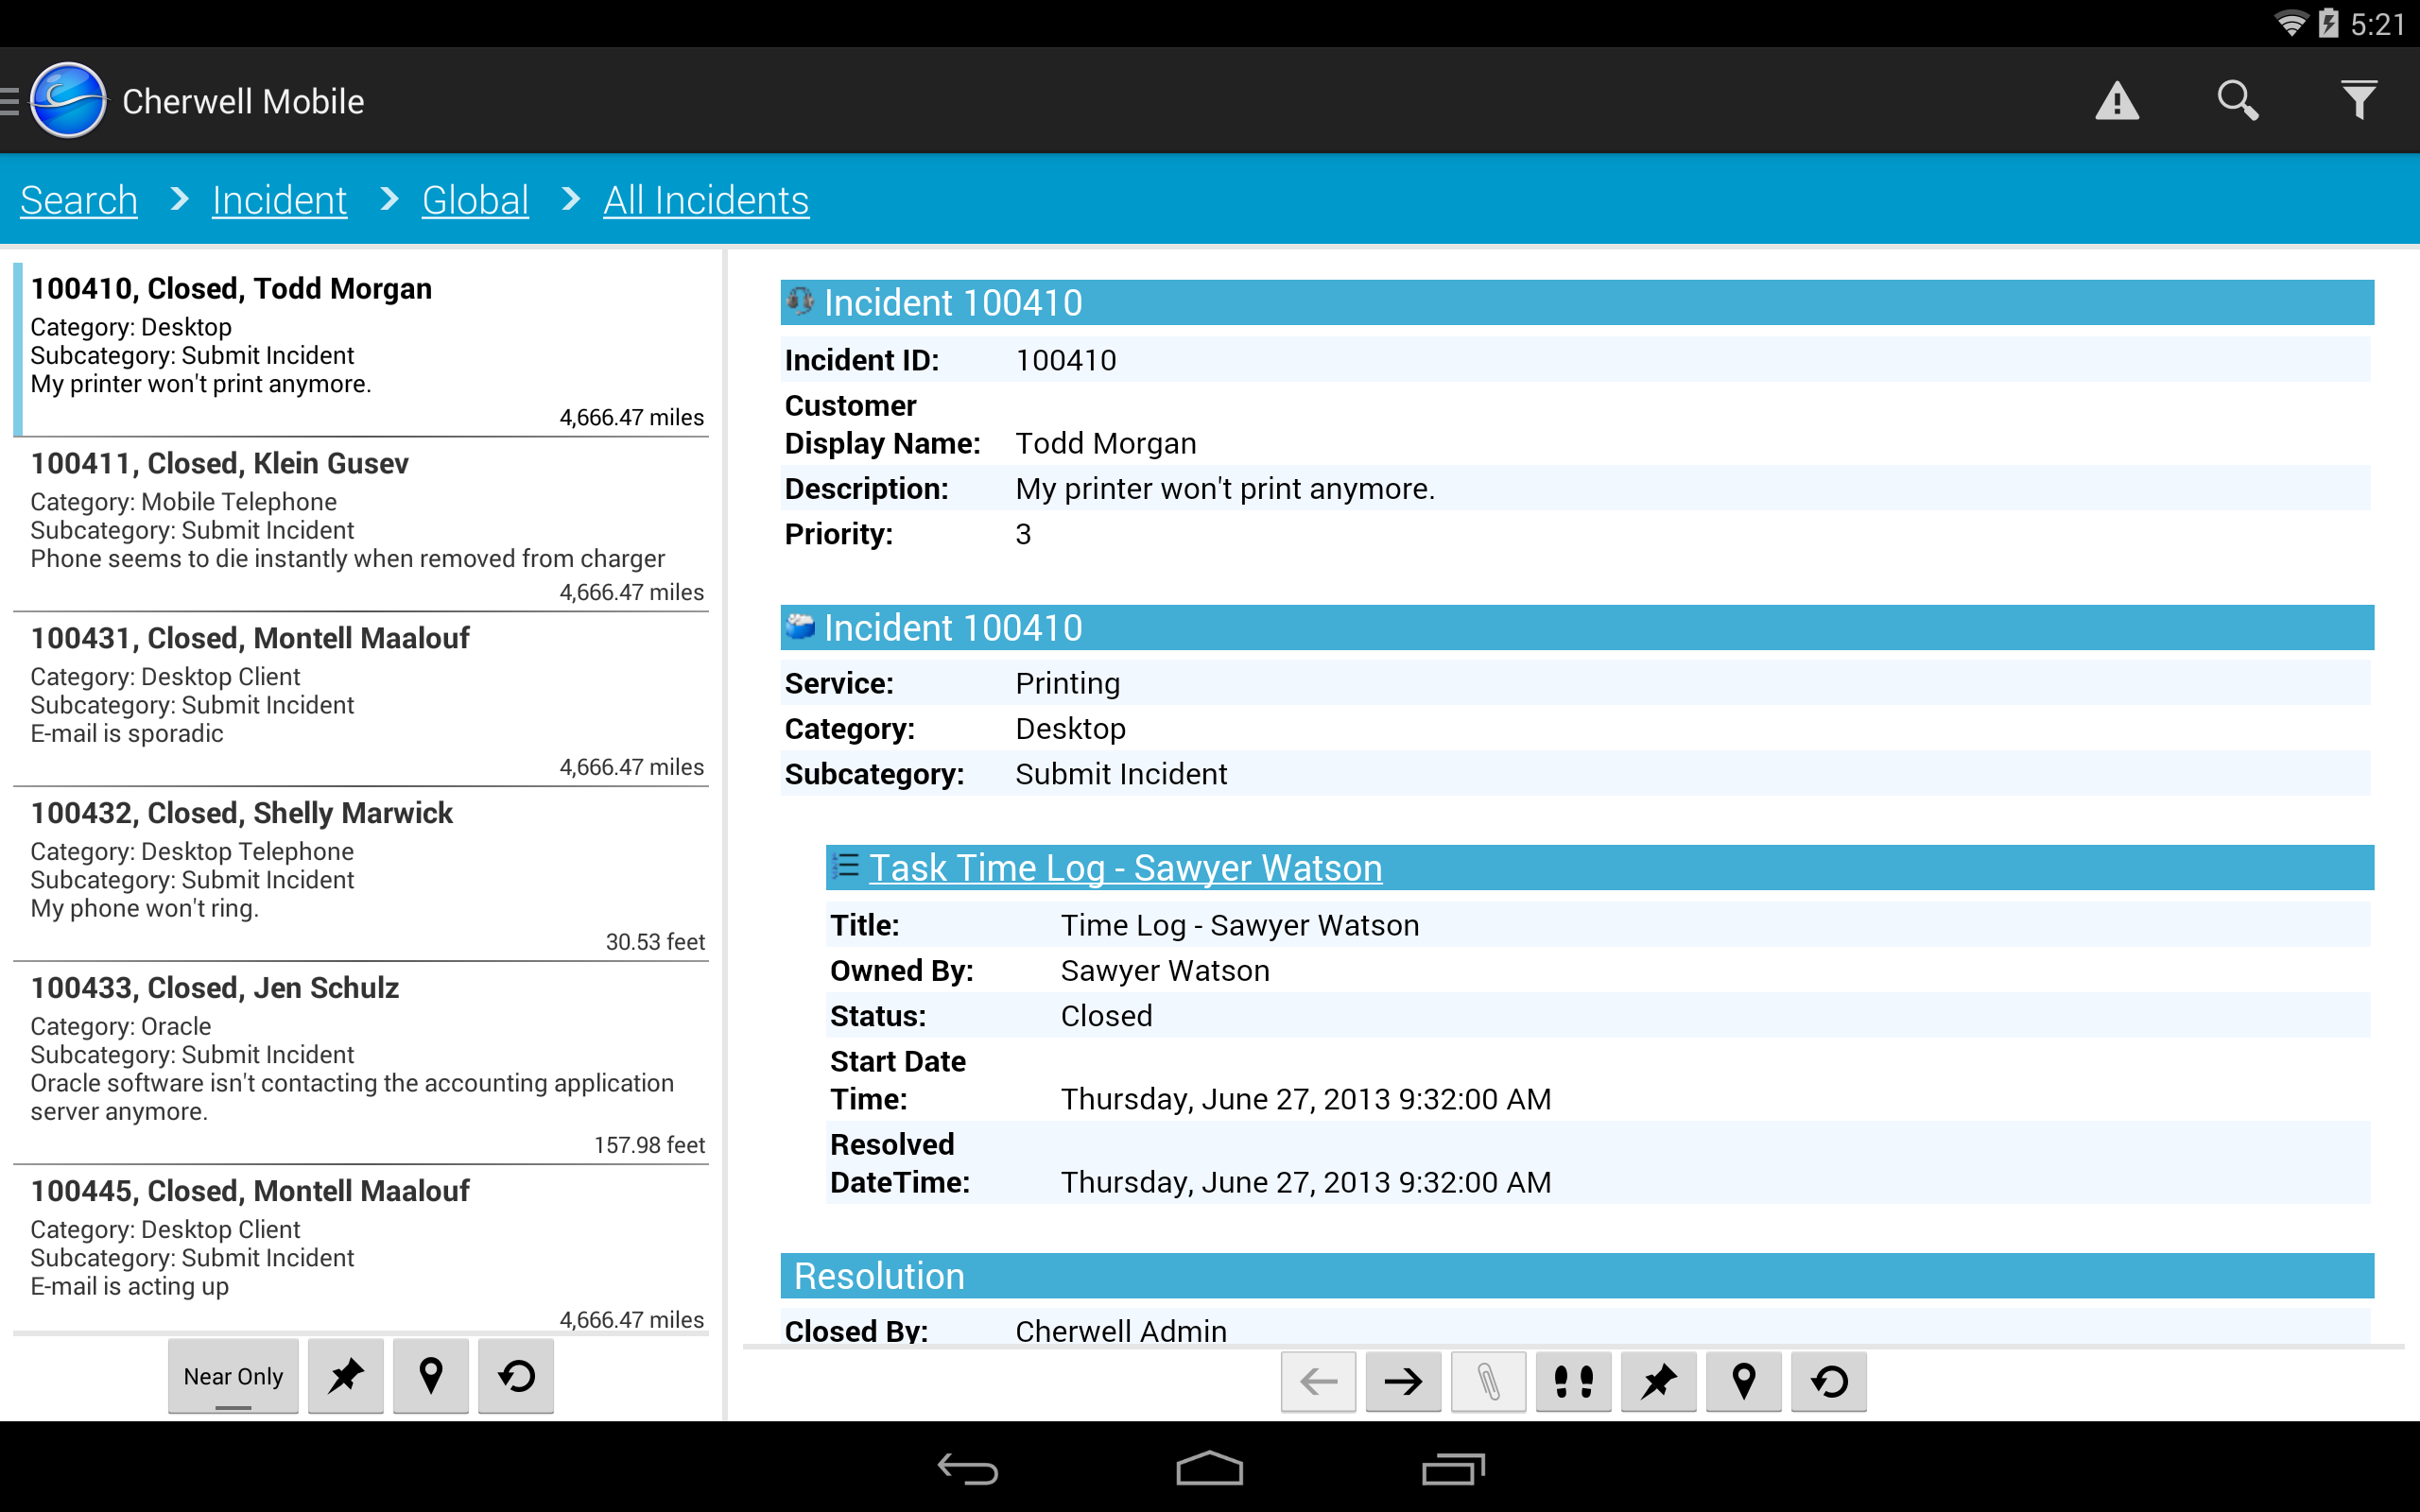
Task: Tap the battery status icon
Action: (x=2328, y=23)
